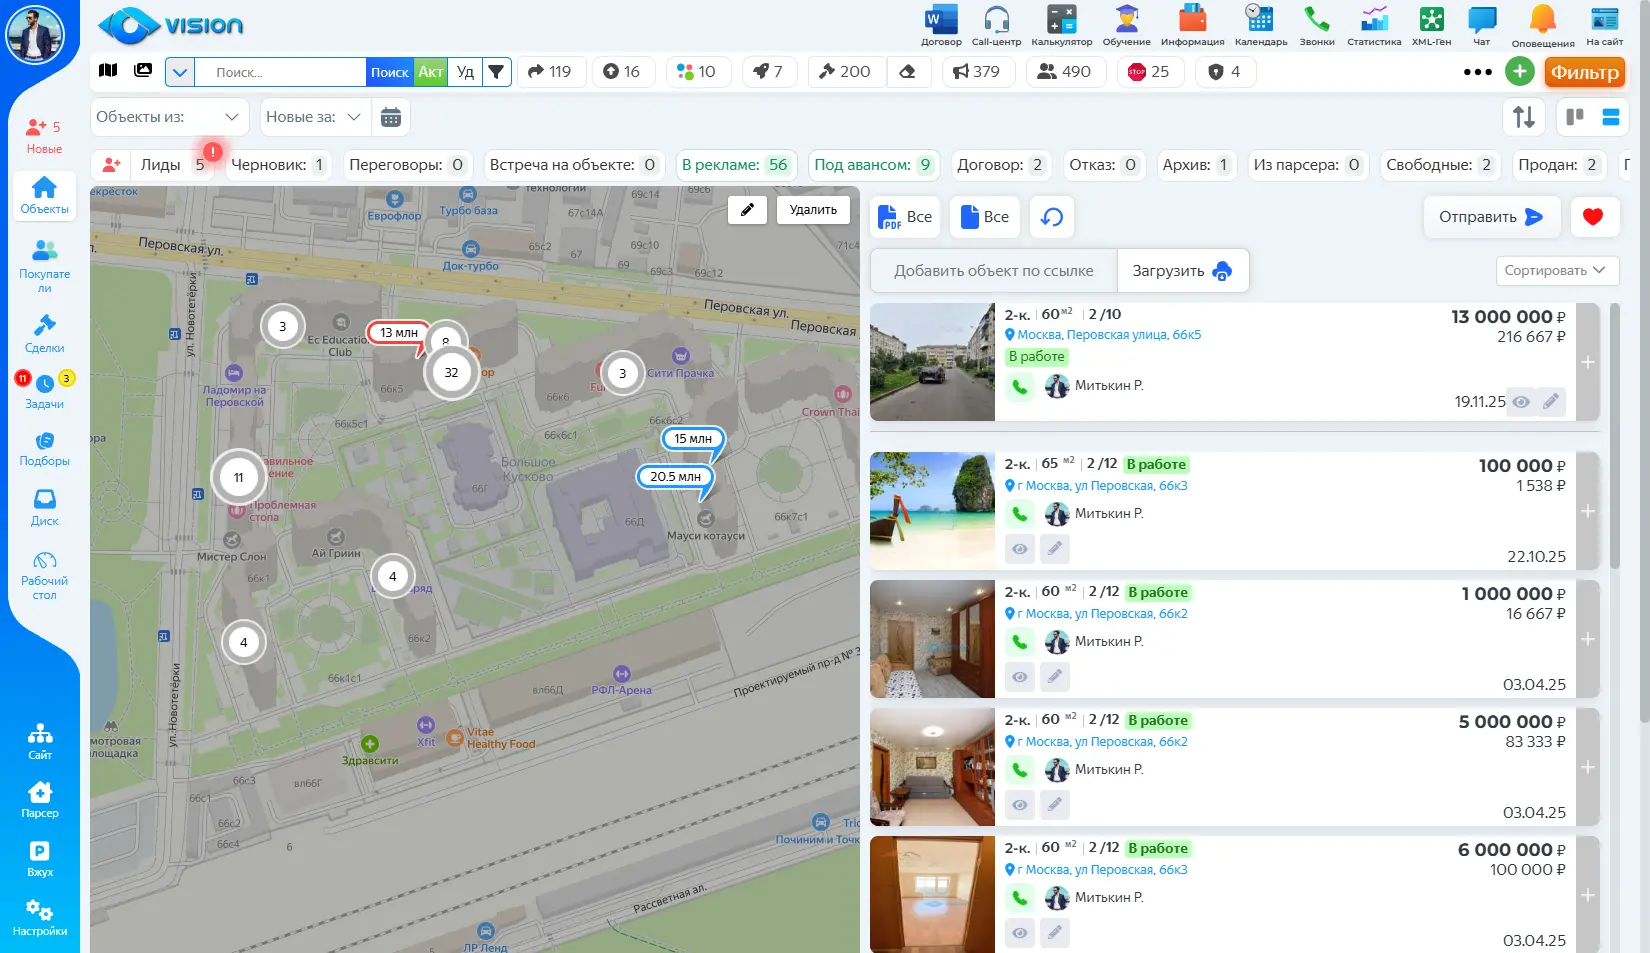Open the 'Новые за:' dropdown

(x=314, y=118)
